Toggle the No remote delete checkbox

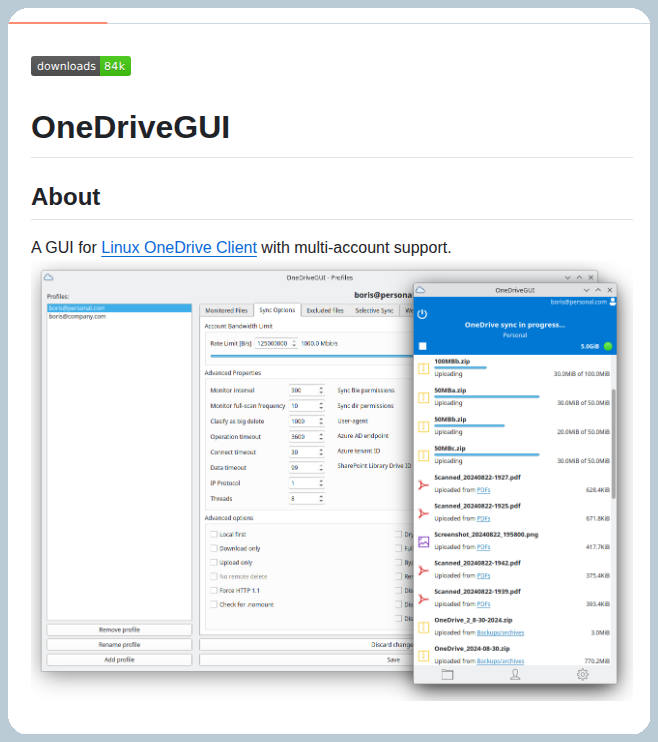(x=214, y=576)
